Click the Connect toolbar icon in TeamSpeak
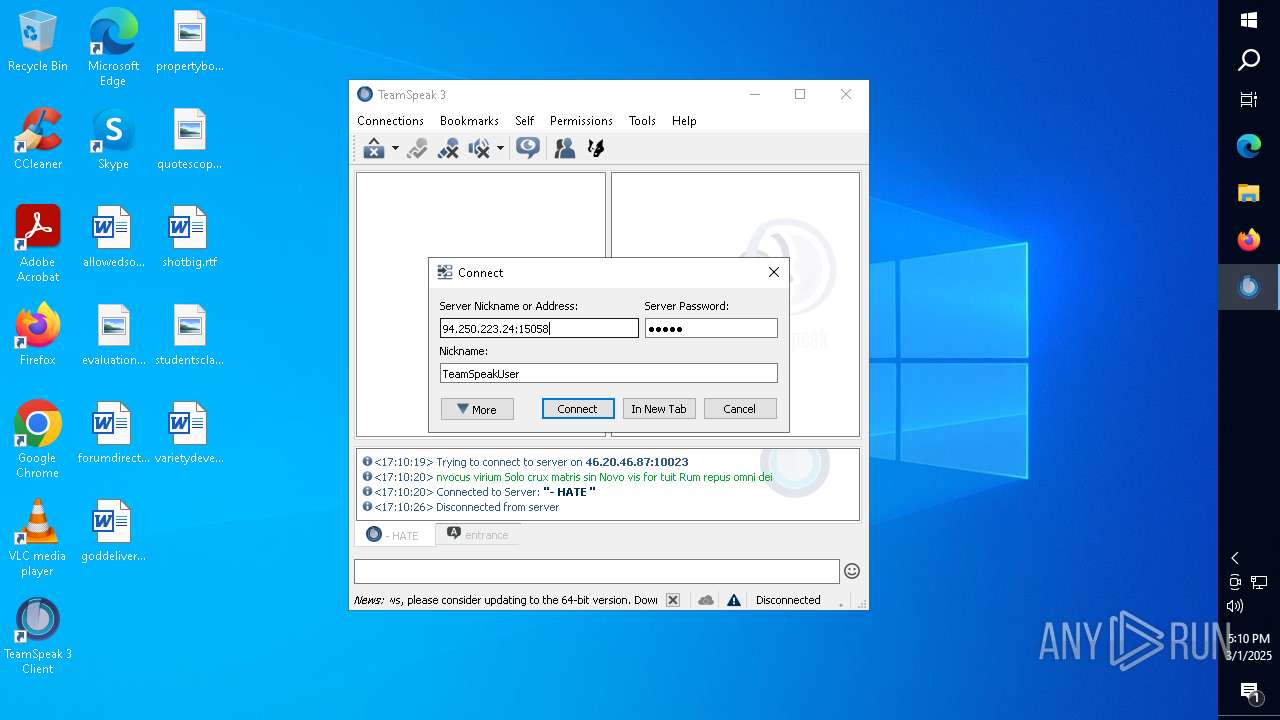1280x720 pixels. click(374, 149)
